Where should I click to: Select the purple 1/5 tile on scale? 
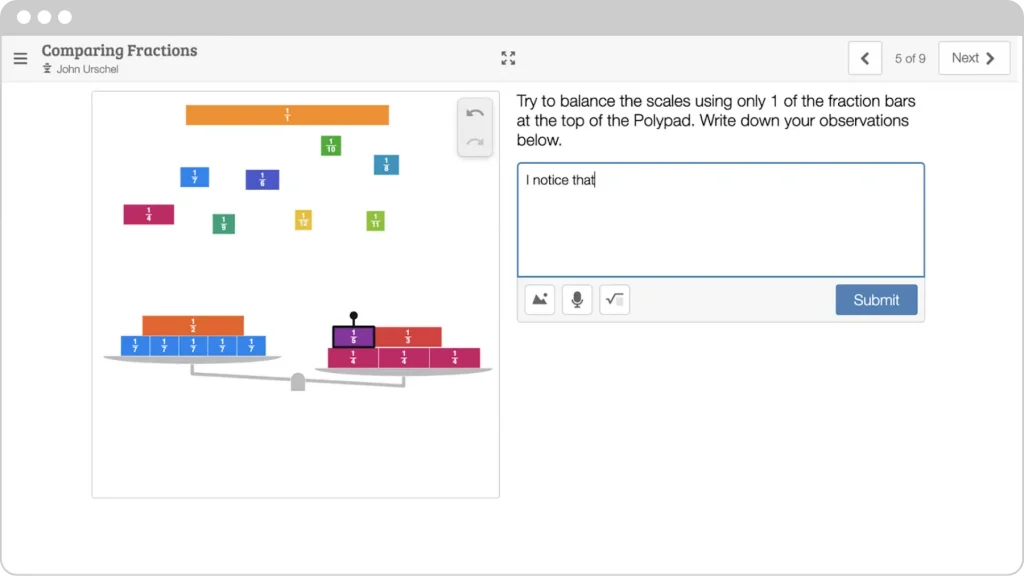point(353,337)
